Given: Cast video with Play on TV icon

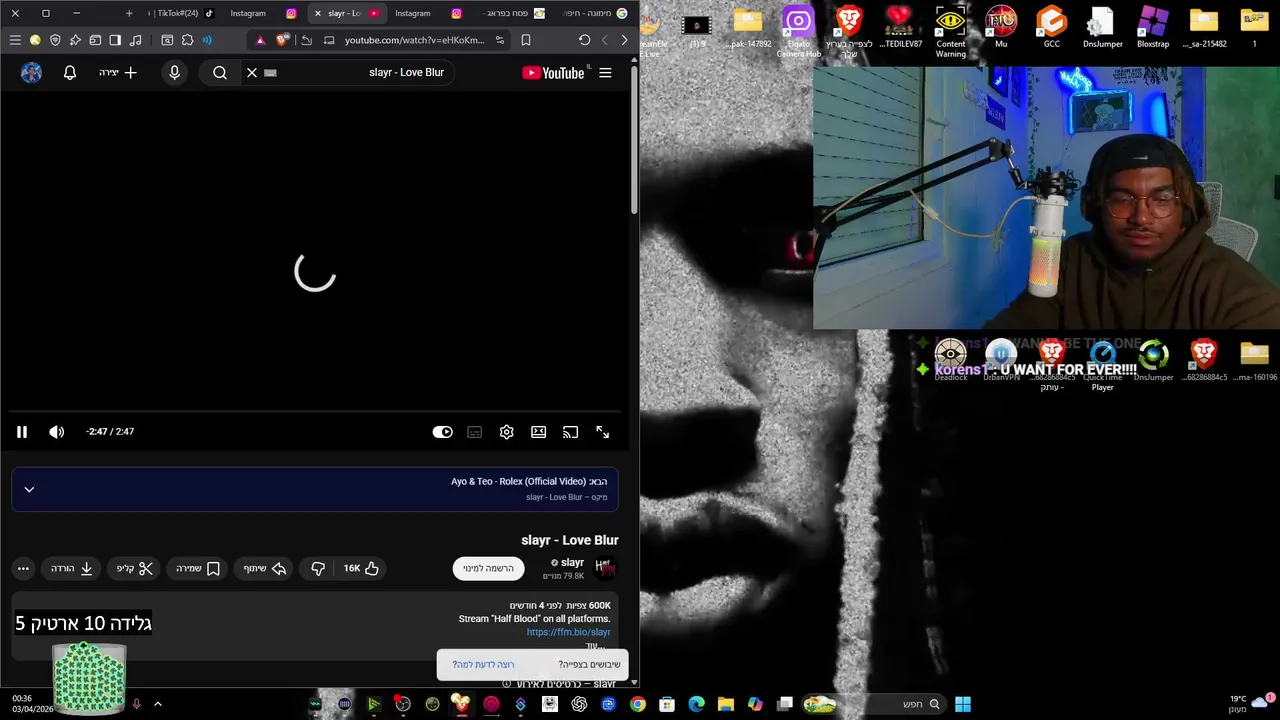Looking at the screenshot, I should click(x=571, y=432).
